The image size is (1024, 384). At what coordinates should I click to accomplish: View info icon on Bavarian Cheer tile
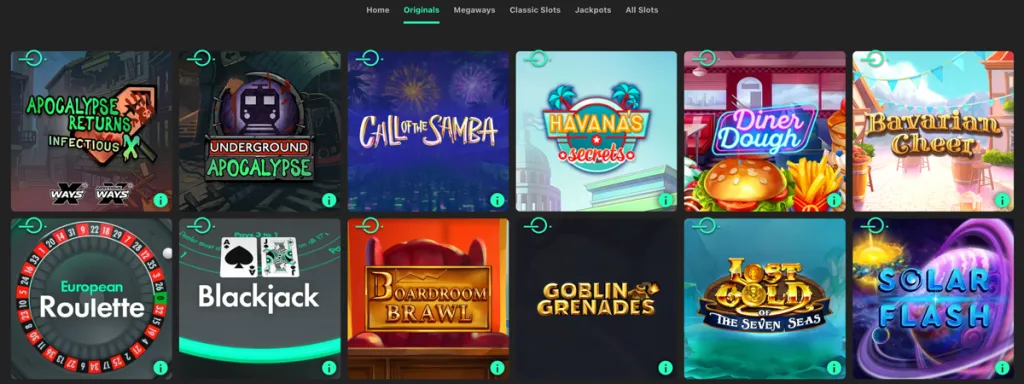(1002, 200)
